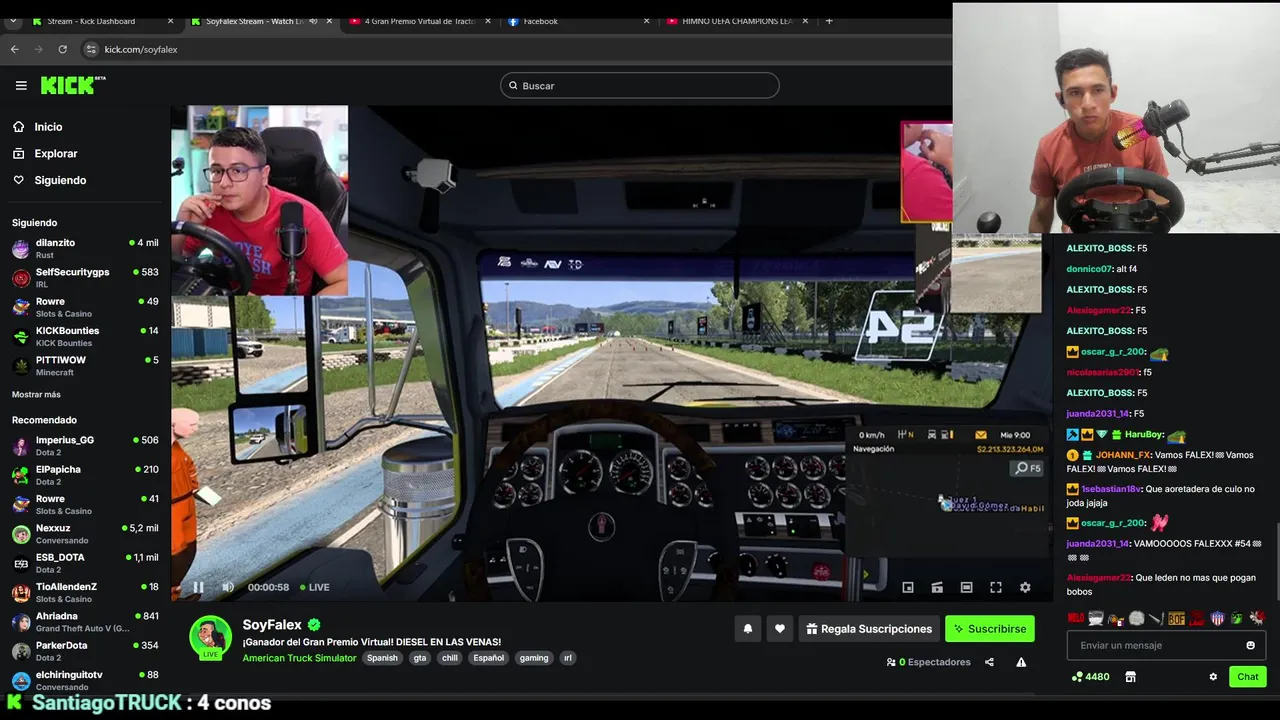1280x720 pixels.
Task: Insert the red HOLO emote
Action: 1076,619
